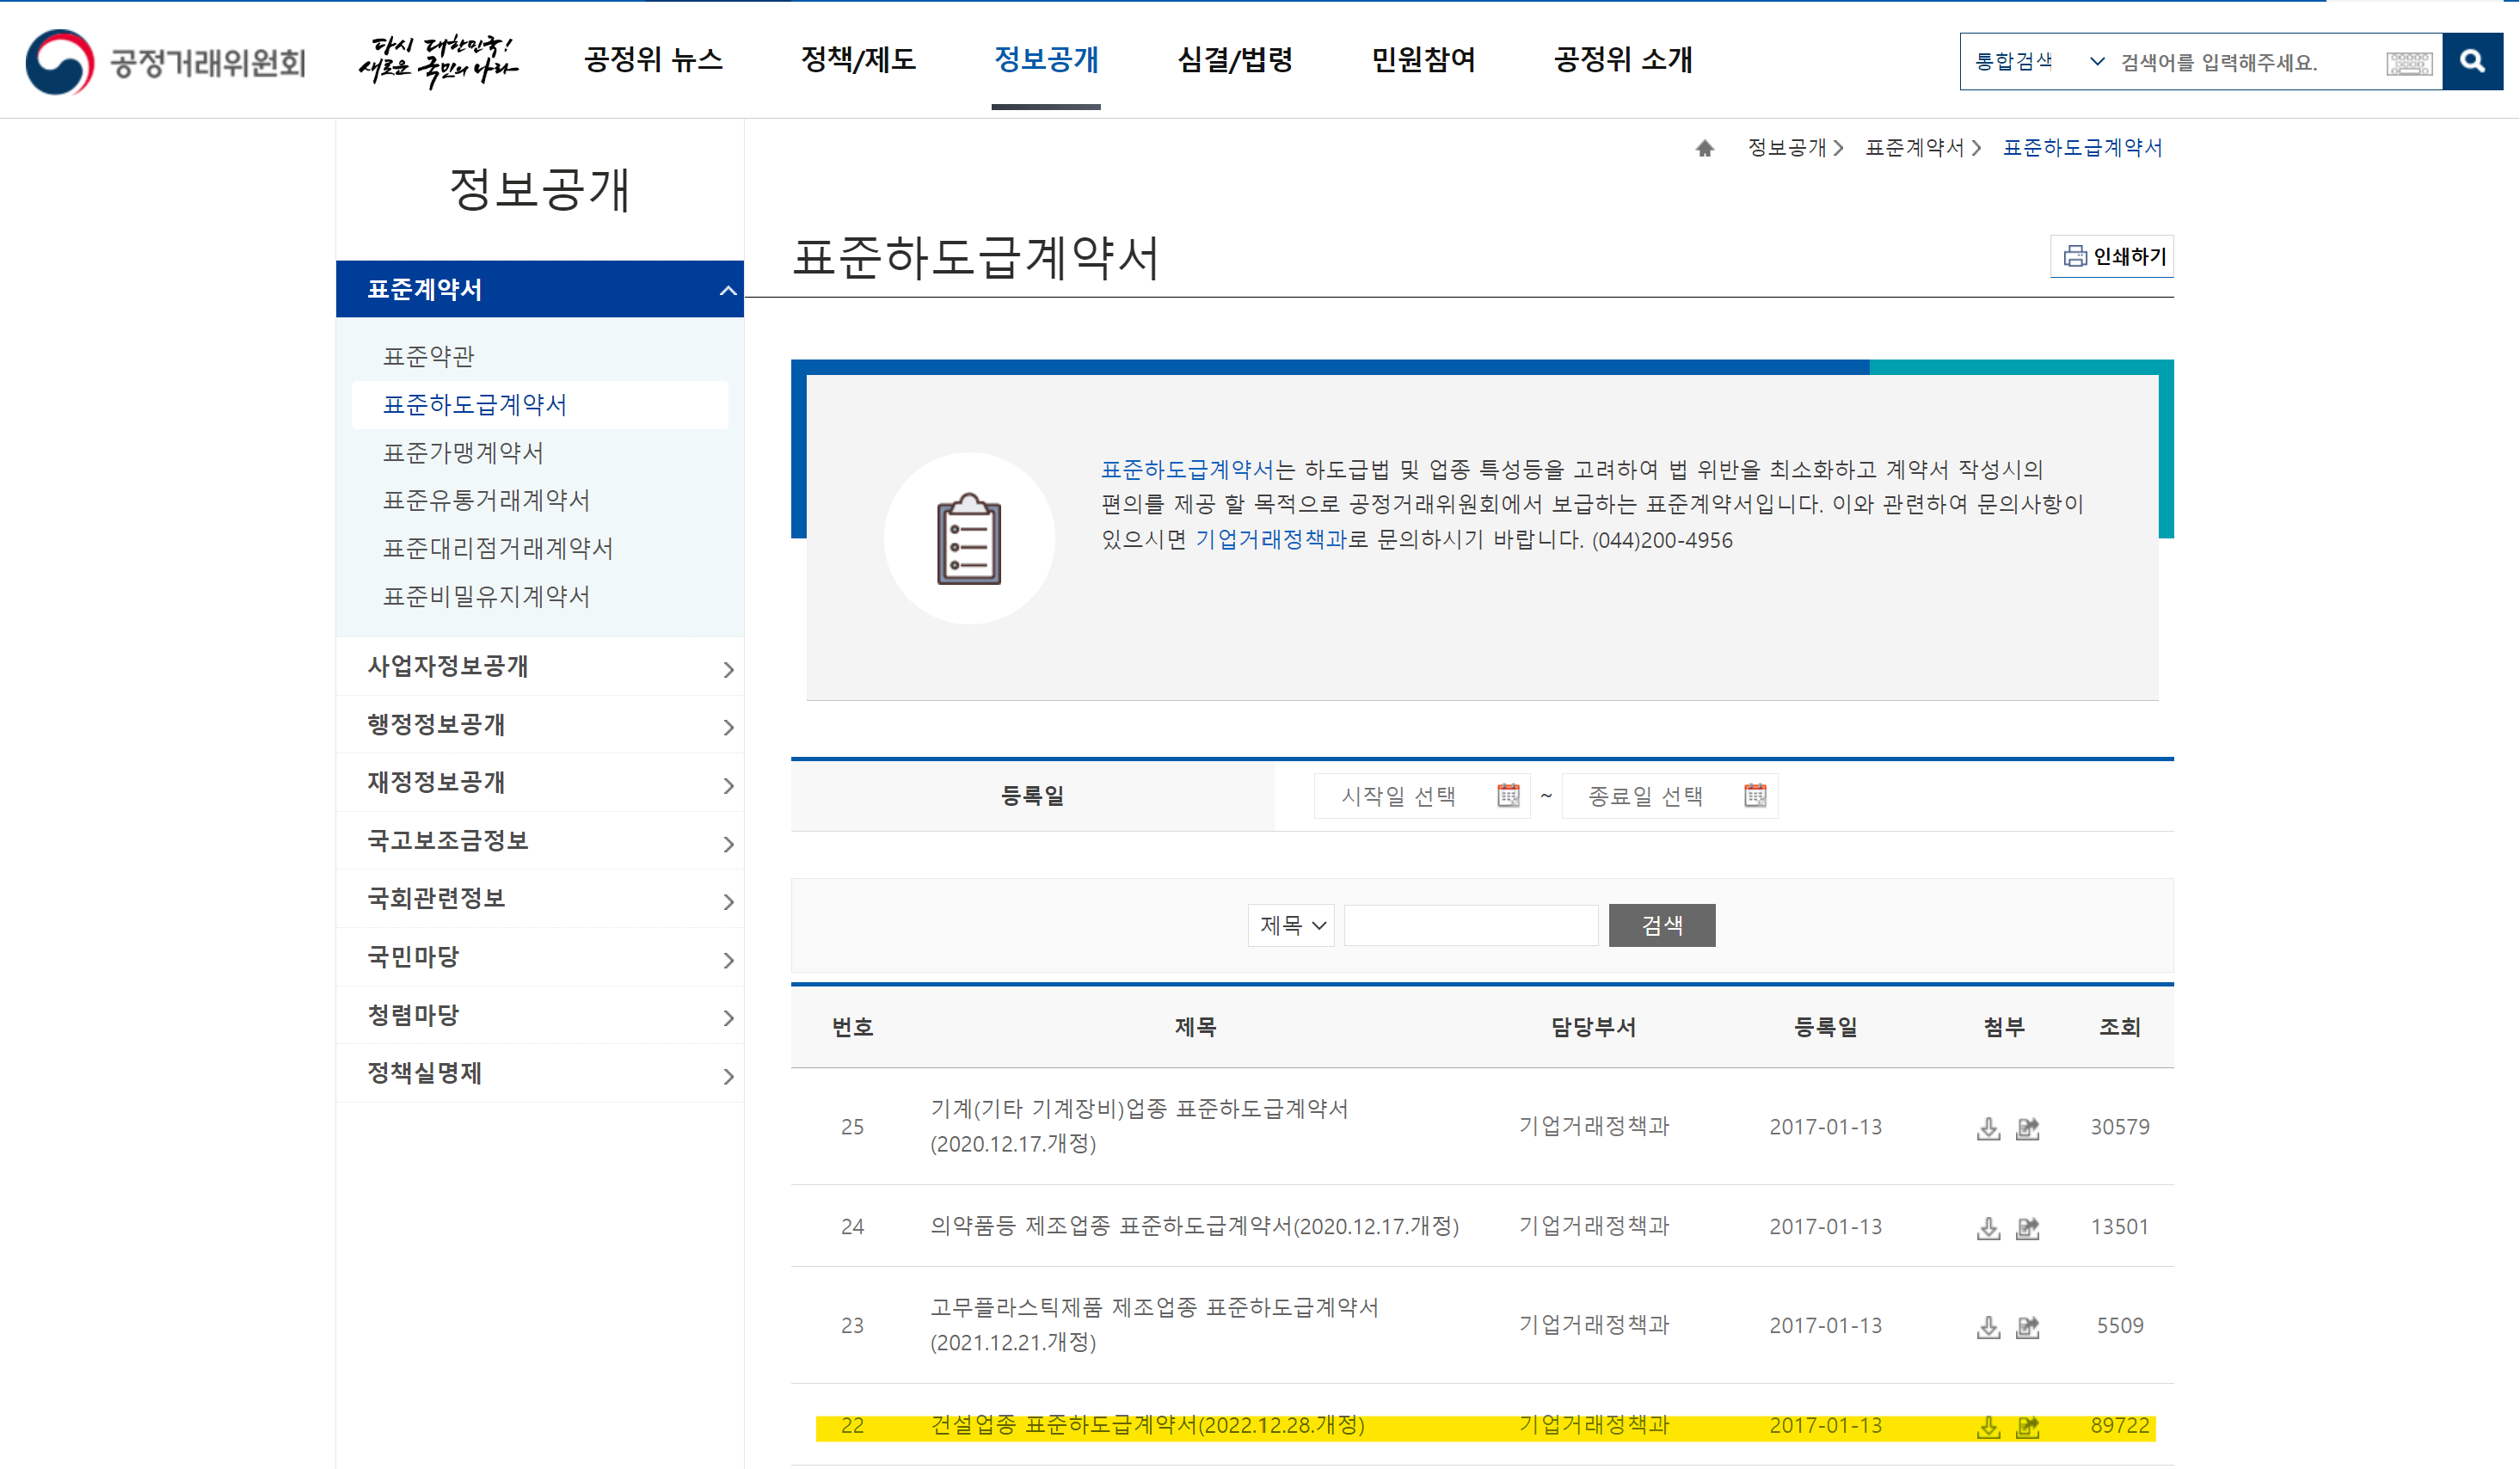
Task: Select 표준약관 in sidebar
Action: [x=429, y=356]
